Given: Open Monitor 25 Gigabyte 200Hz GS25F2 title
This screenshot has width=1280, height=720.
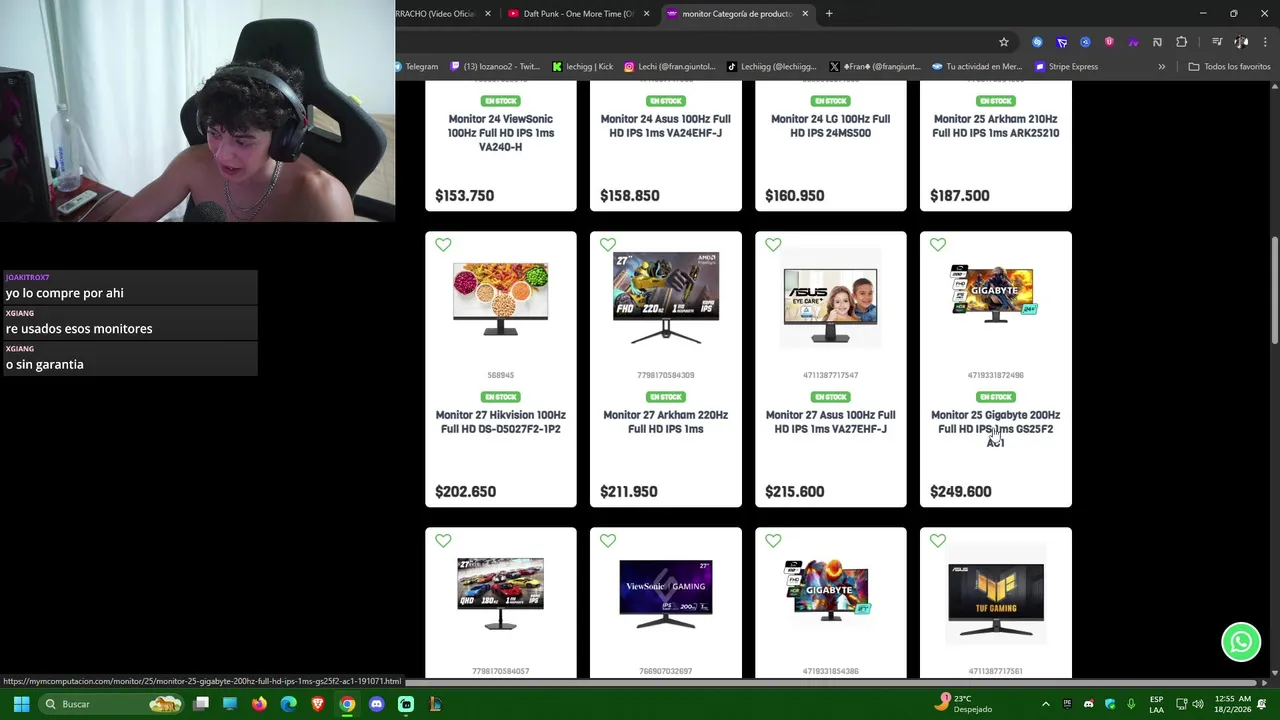Looking at the screenshot, I should point(996,429).
